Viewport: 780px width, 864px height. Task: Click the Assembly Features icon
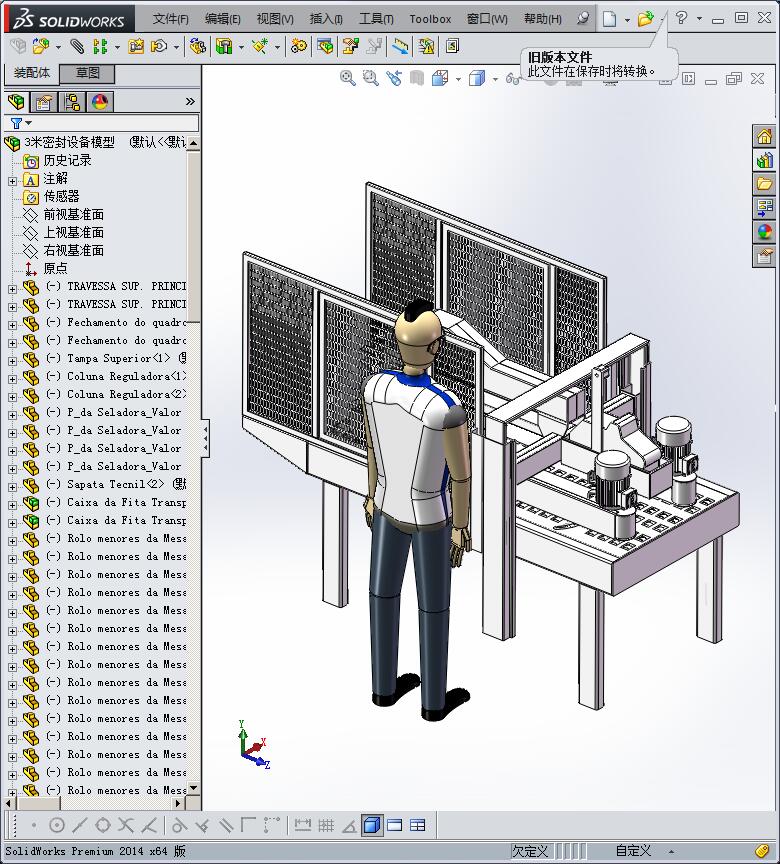[x=224, y=46]
